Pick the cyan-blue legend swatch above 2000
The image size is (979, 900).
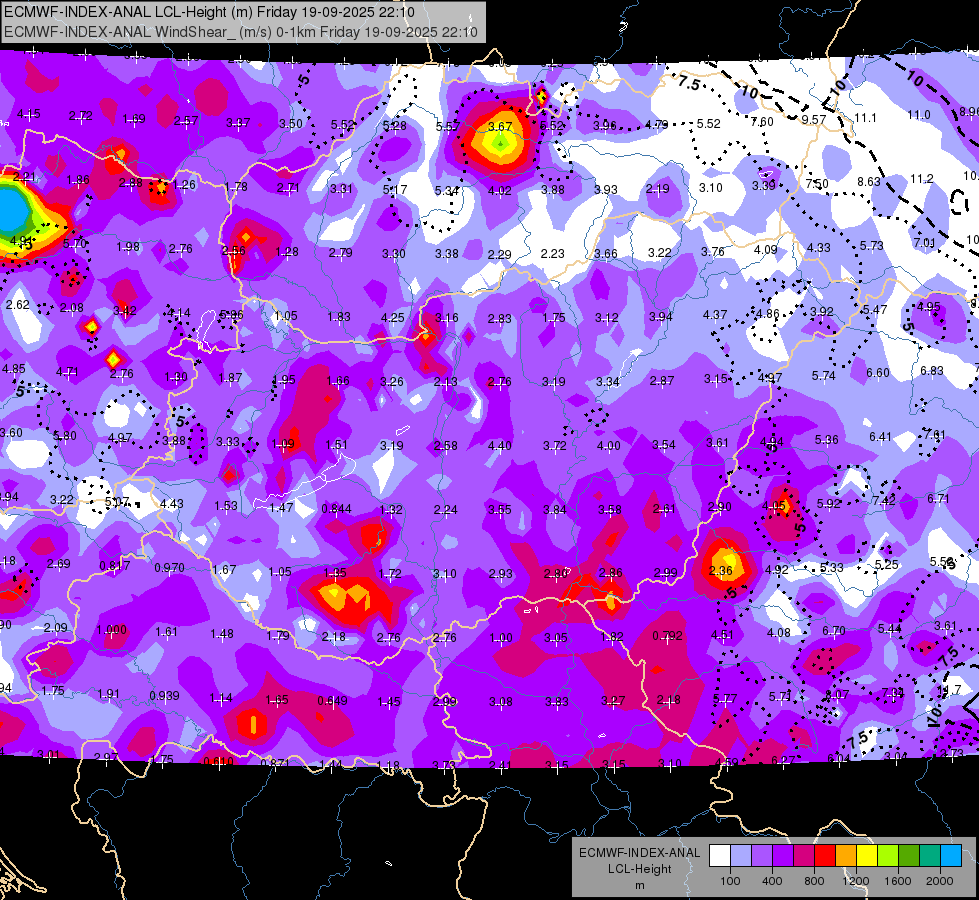point(951,855)
